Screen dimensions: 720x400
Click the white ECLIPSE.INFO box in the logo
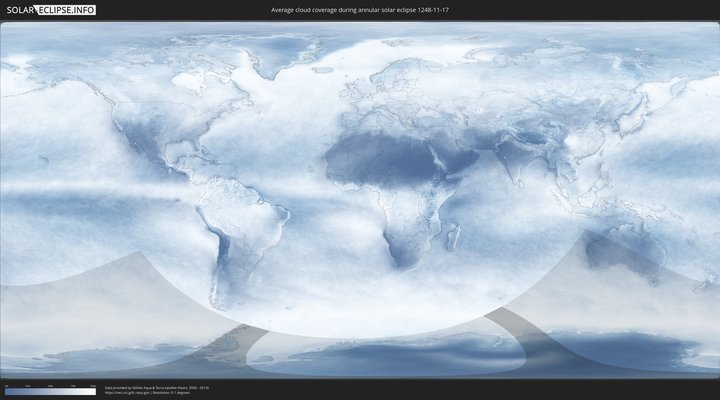tap(66, 10)
